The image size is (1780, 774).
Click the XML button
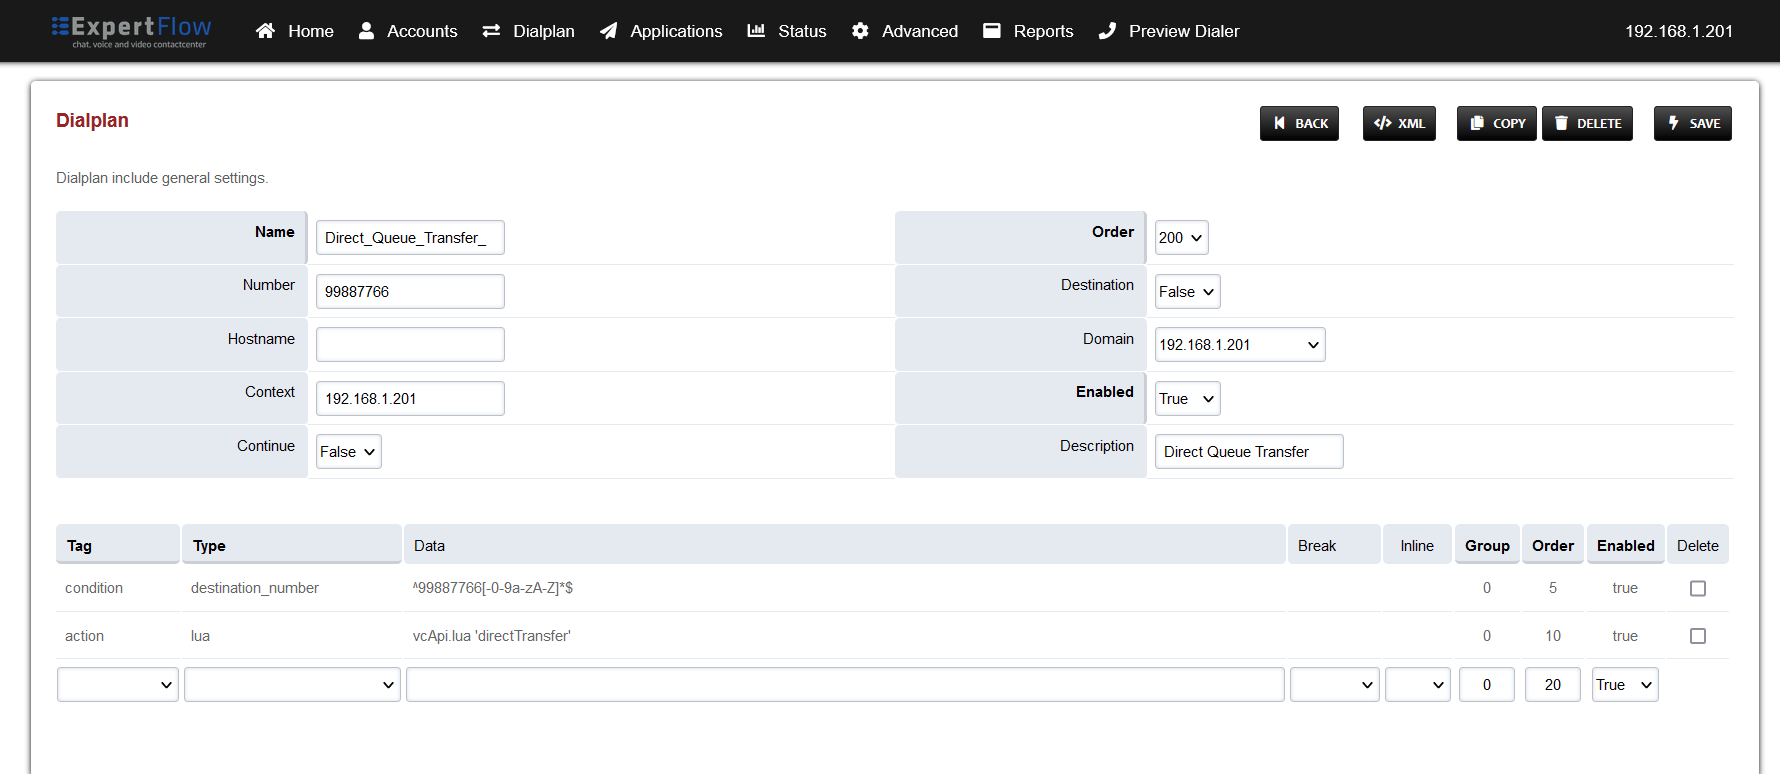(x=1399, y=124)
